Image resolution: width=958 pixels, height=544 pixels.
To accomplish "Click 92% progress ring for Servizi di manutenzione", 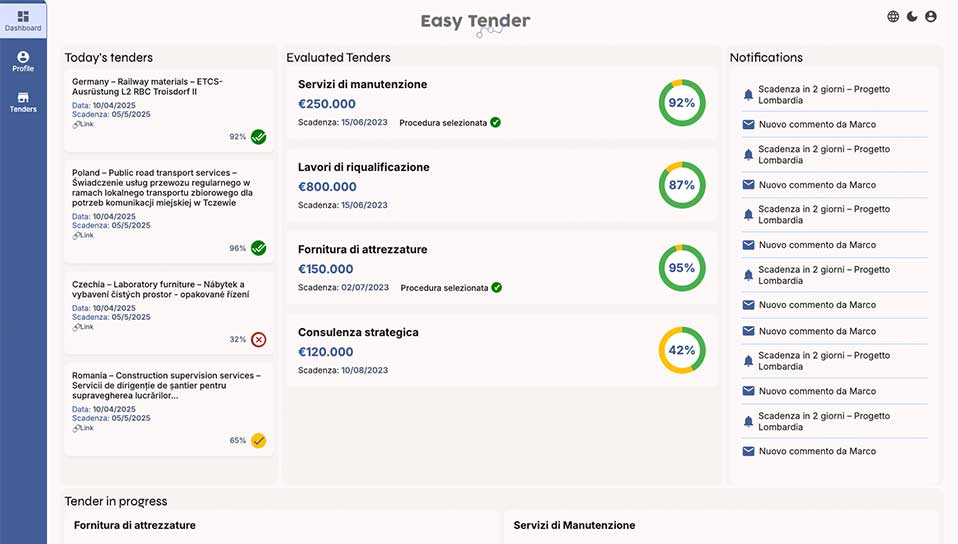I will coord(682,103).
